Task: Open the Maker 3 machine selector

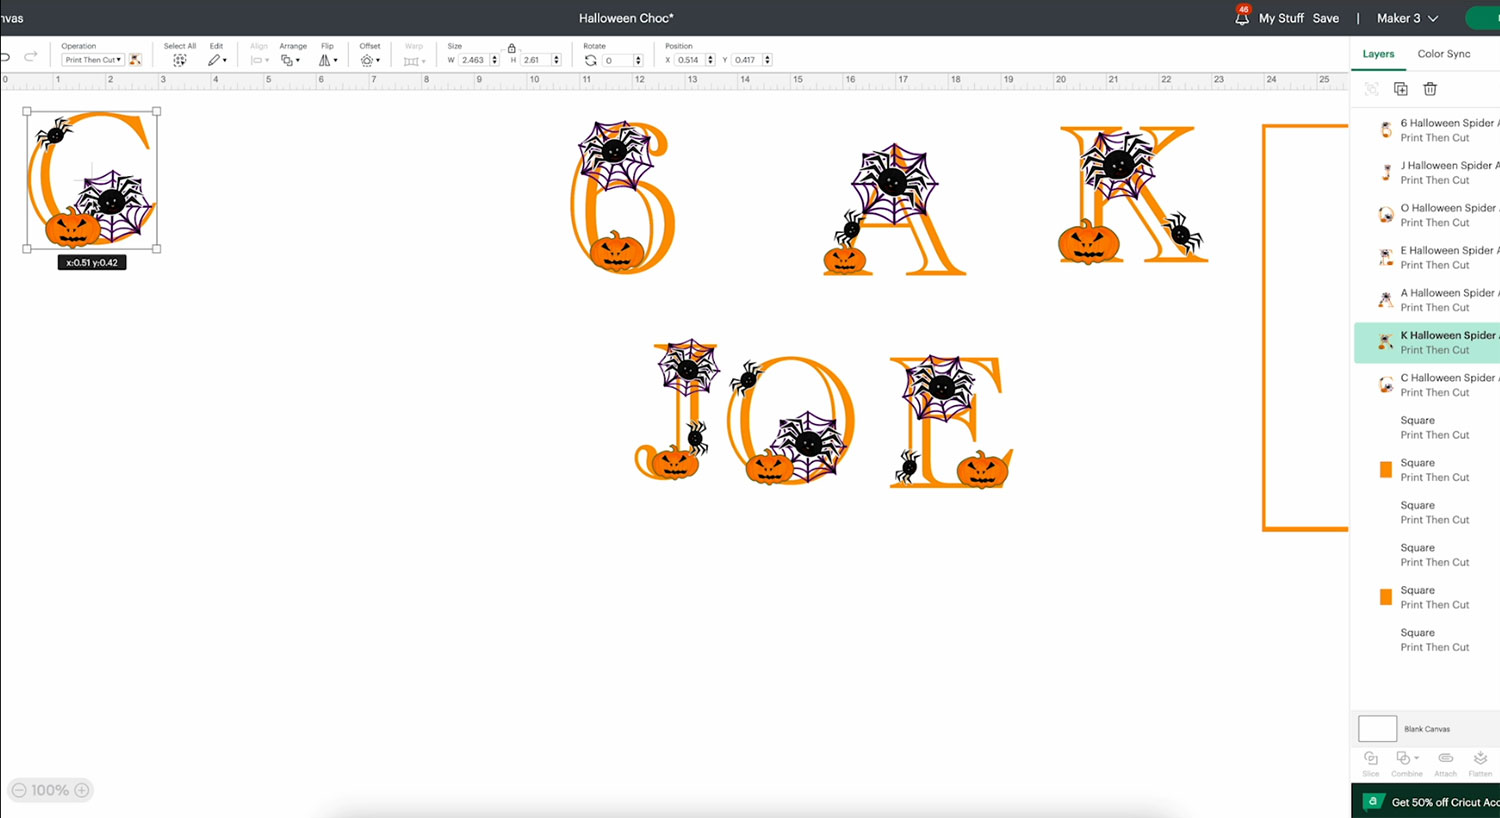Action: [1407, 18]
